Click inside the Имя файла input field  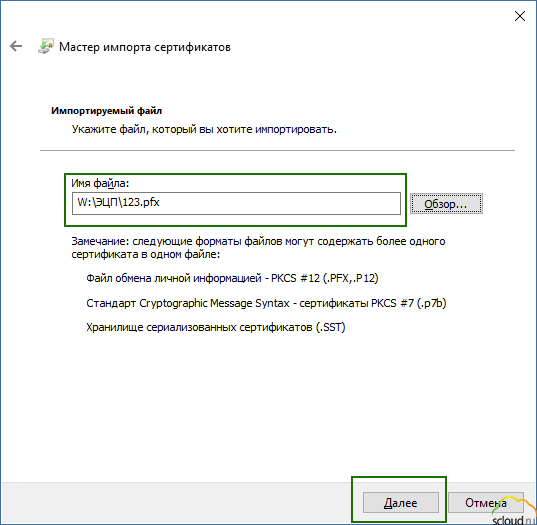pos(236,203)
